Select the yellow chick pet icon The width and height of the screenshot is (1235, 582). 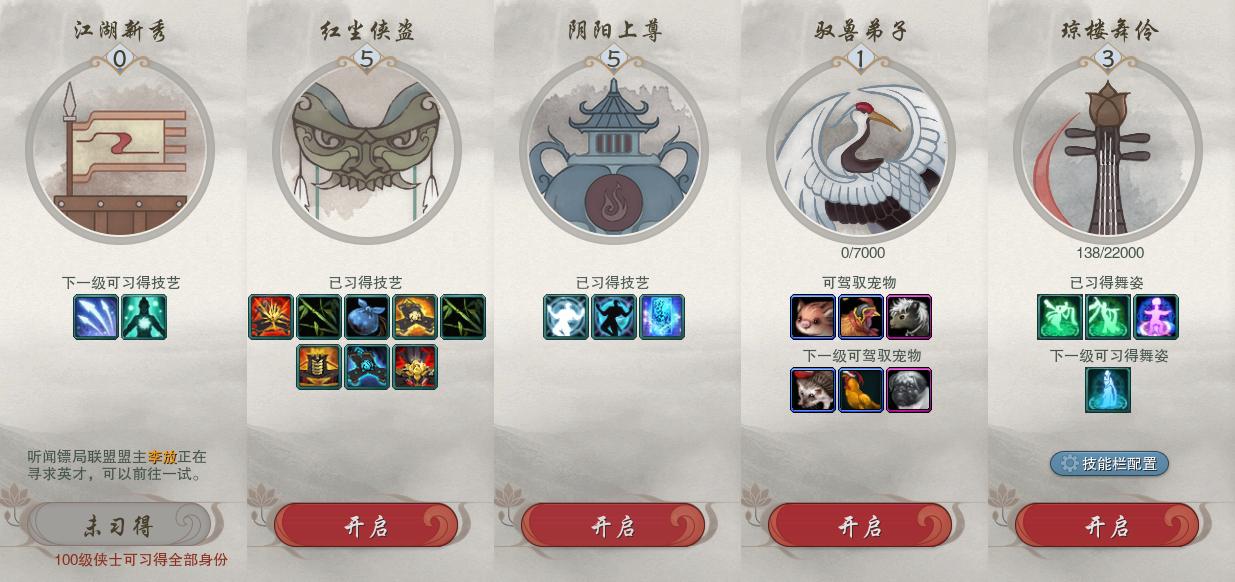click(x=861, y=390)
